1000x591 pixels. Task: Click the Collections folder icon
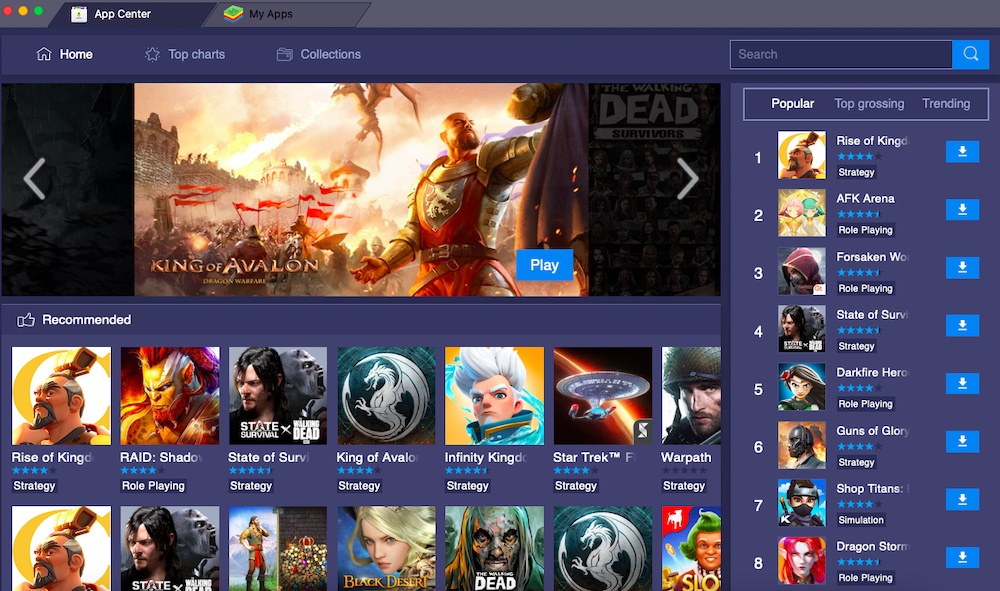(x=284, y=54)
